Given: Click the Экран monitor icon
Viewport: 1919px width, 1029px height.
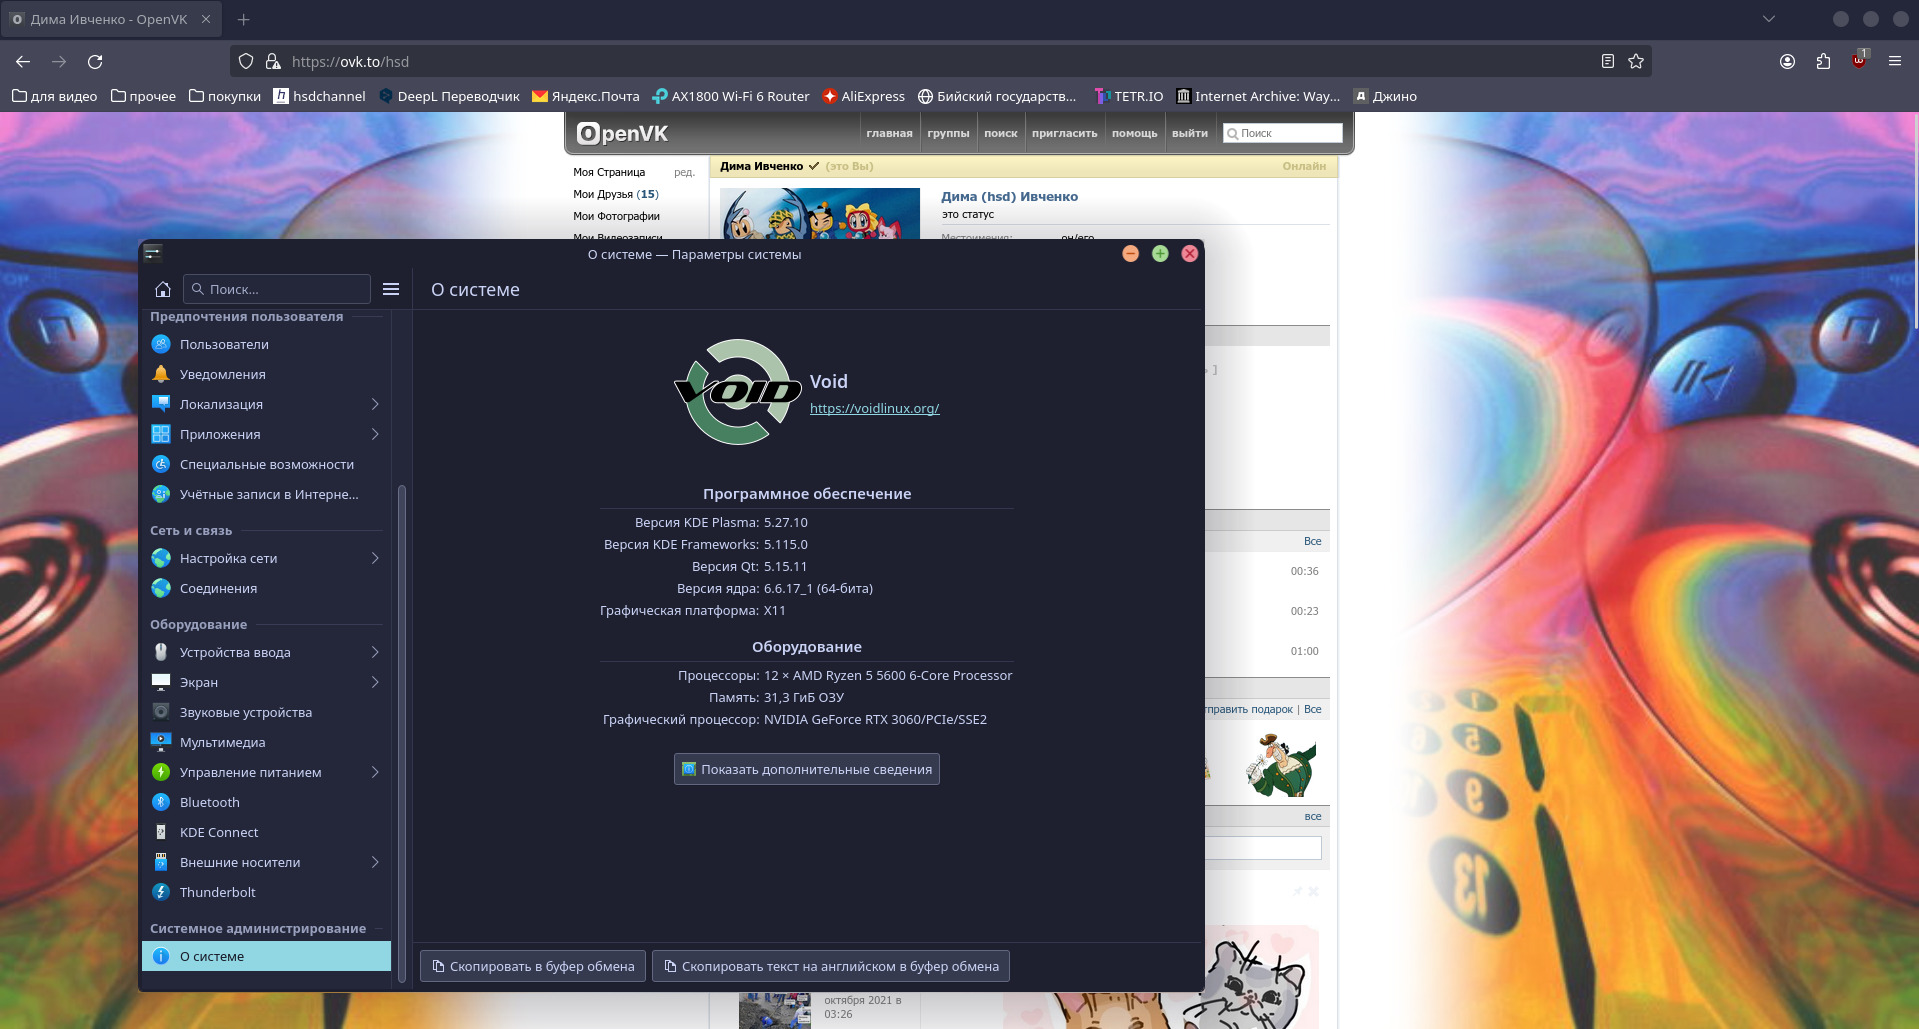Looking at the screenshot, I should click(161, 682).
